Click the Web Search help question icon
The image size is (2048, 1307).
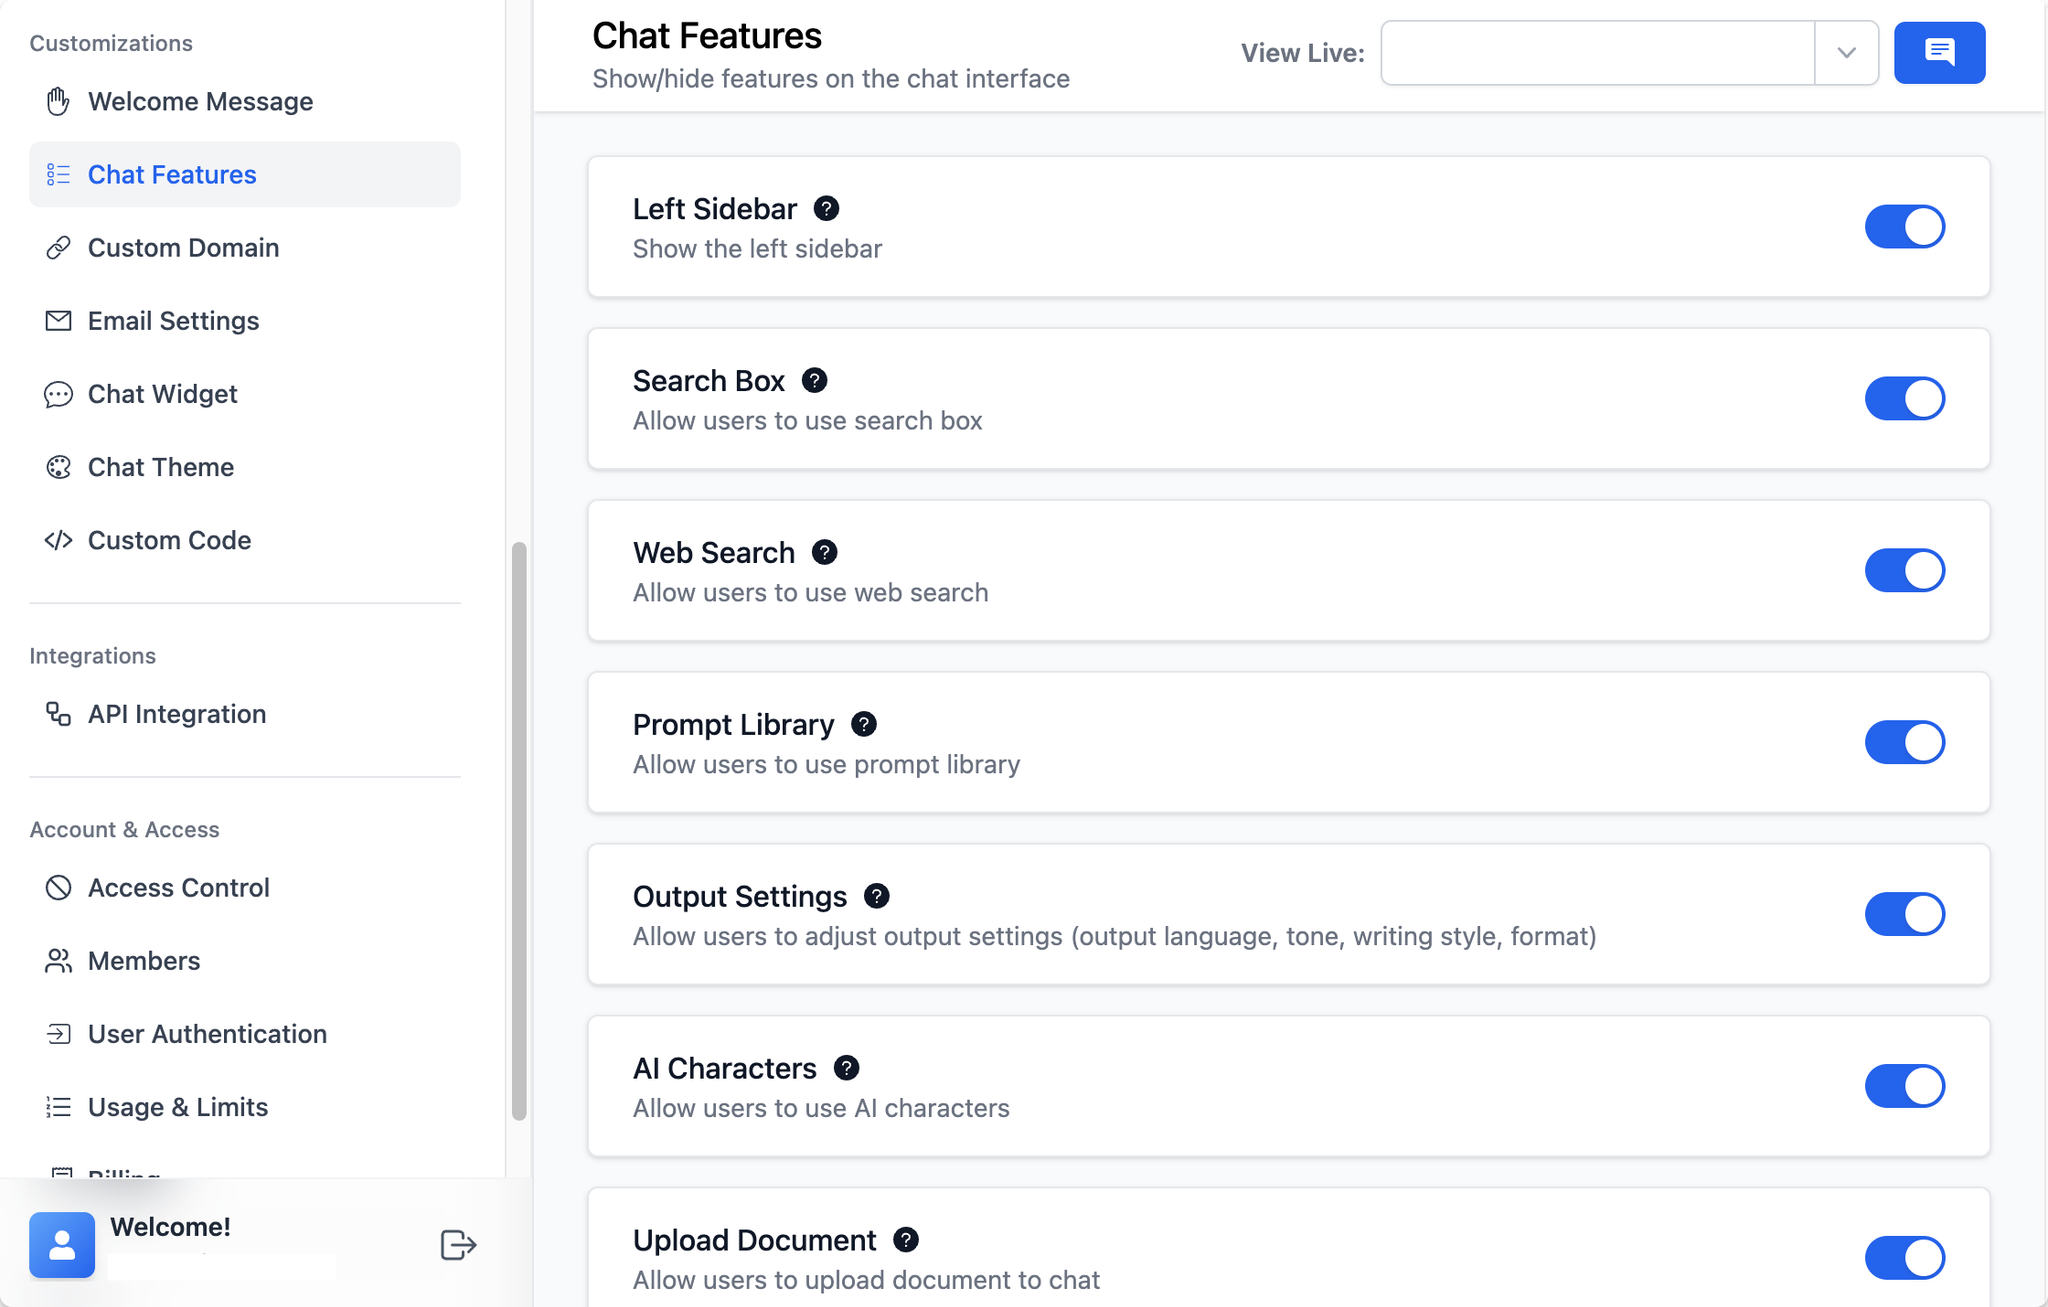[x=824, y=552]
